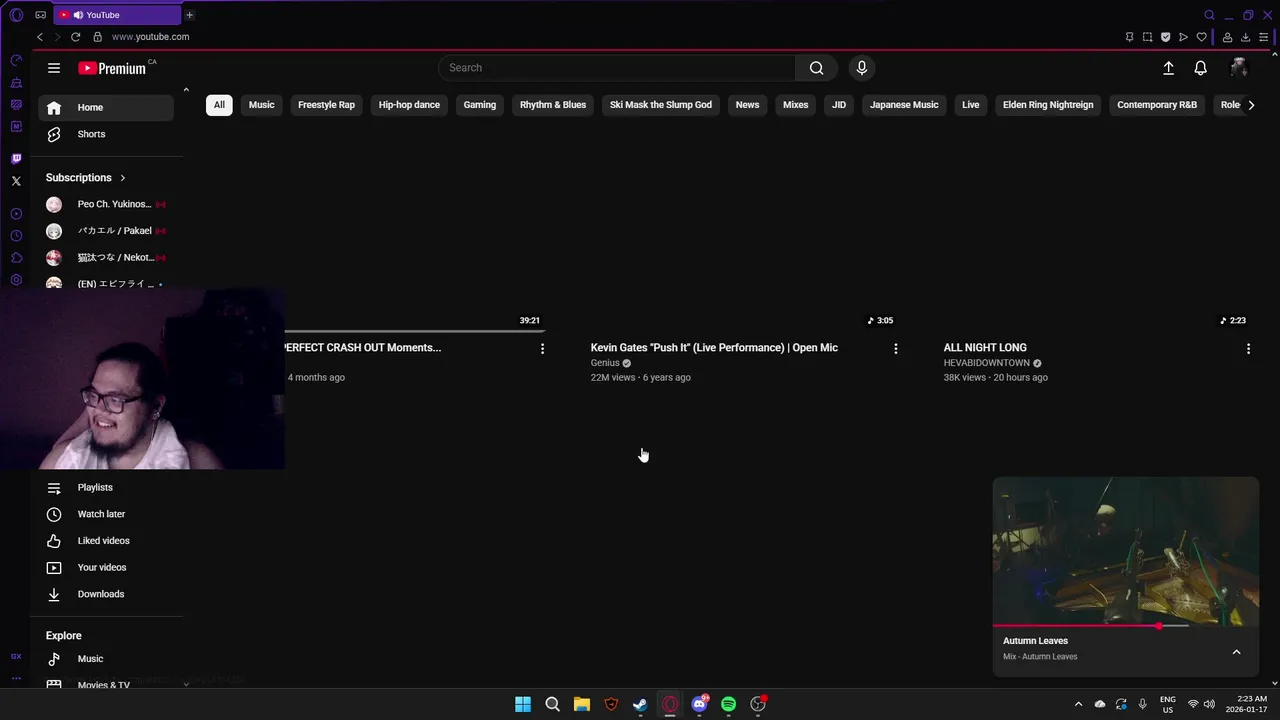Image resolution: width=1280 pixels, height=720 pixels.
Task: Select the Elden Ring Nightreign chip
Action: click(x=1048, y=105)
